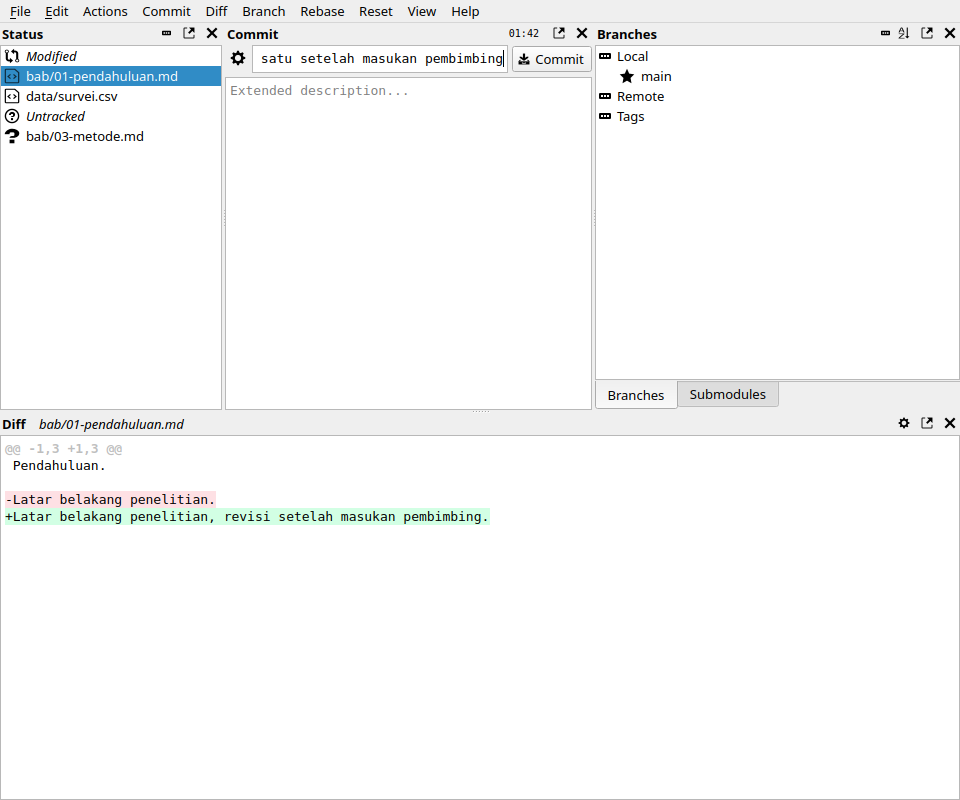The image size is (960, 800).
Task: Open the Status panel options button
Action: tap(167, 33)
